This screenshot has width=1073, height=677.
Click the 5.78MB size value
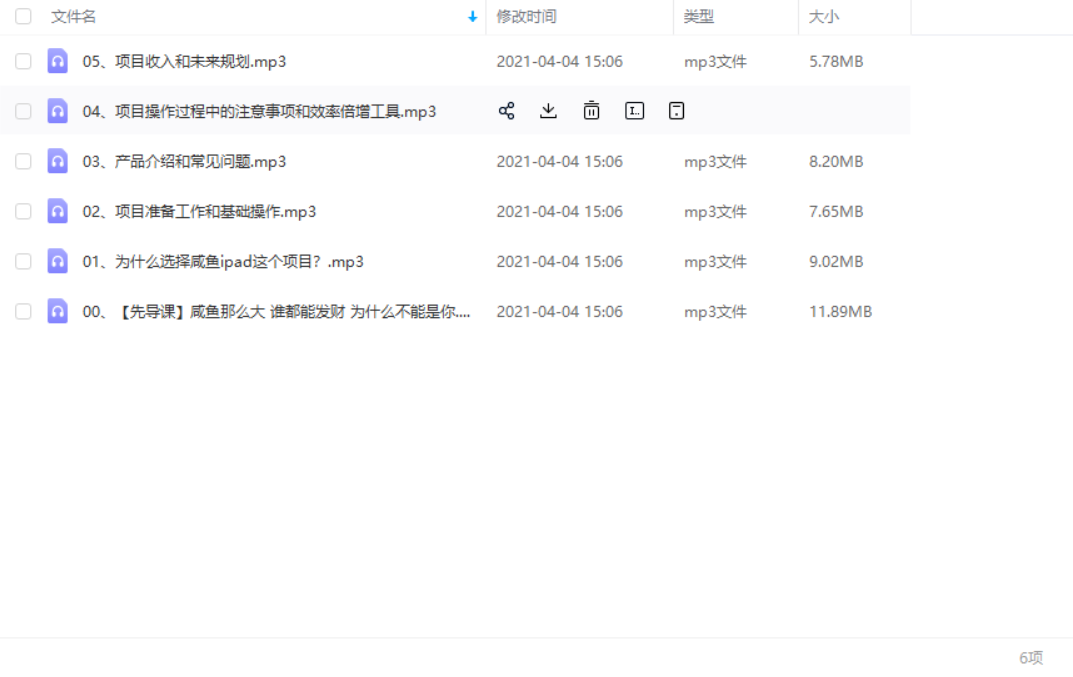point(836,62)
